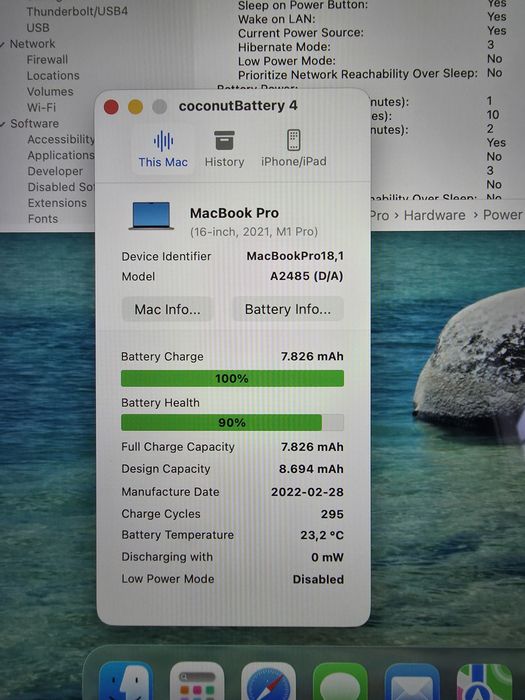The width and height of the screenshot is (525, 700).
Task: Click the Model value A2485 (D/A)
Action: coord(307,276)
